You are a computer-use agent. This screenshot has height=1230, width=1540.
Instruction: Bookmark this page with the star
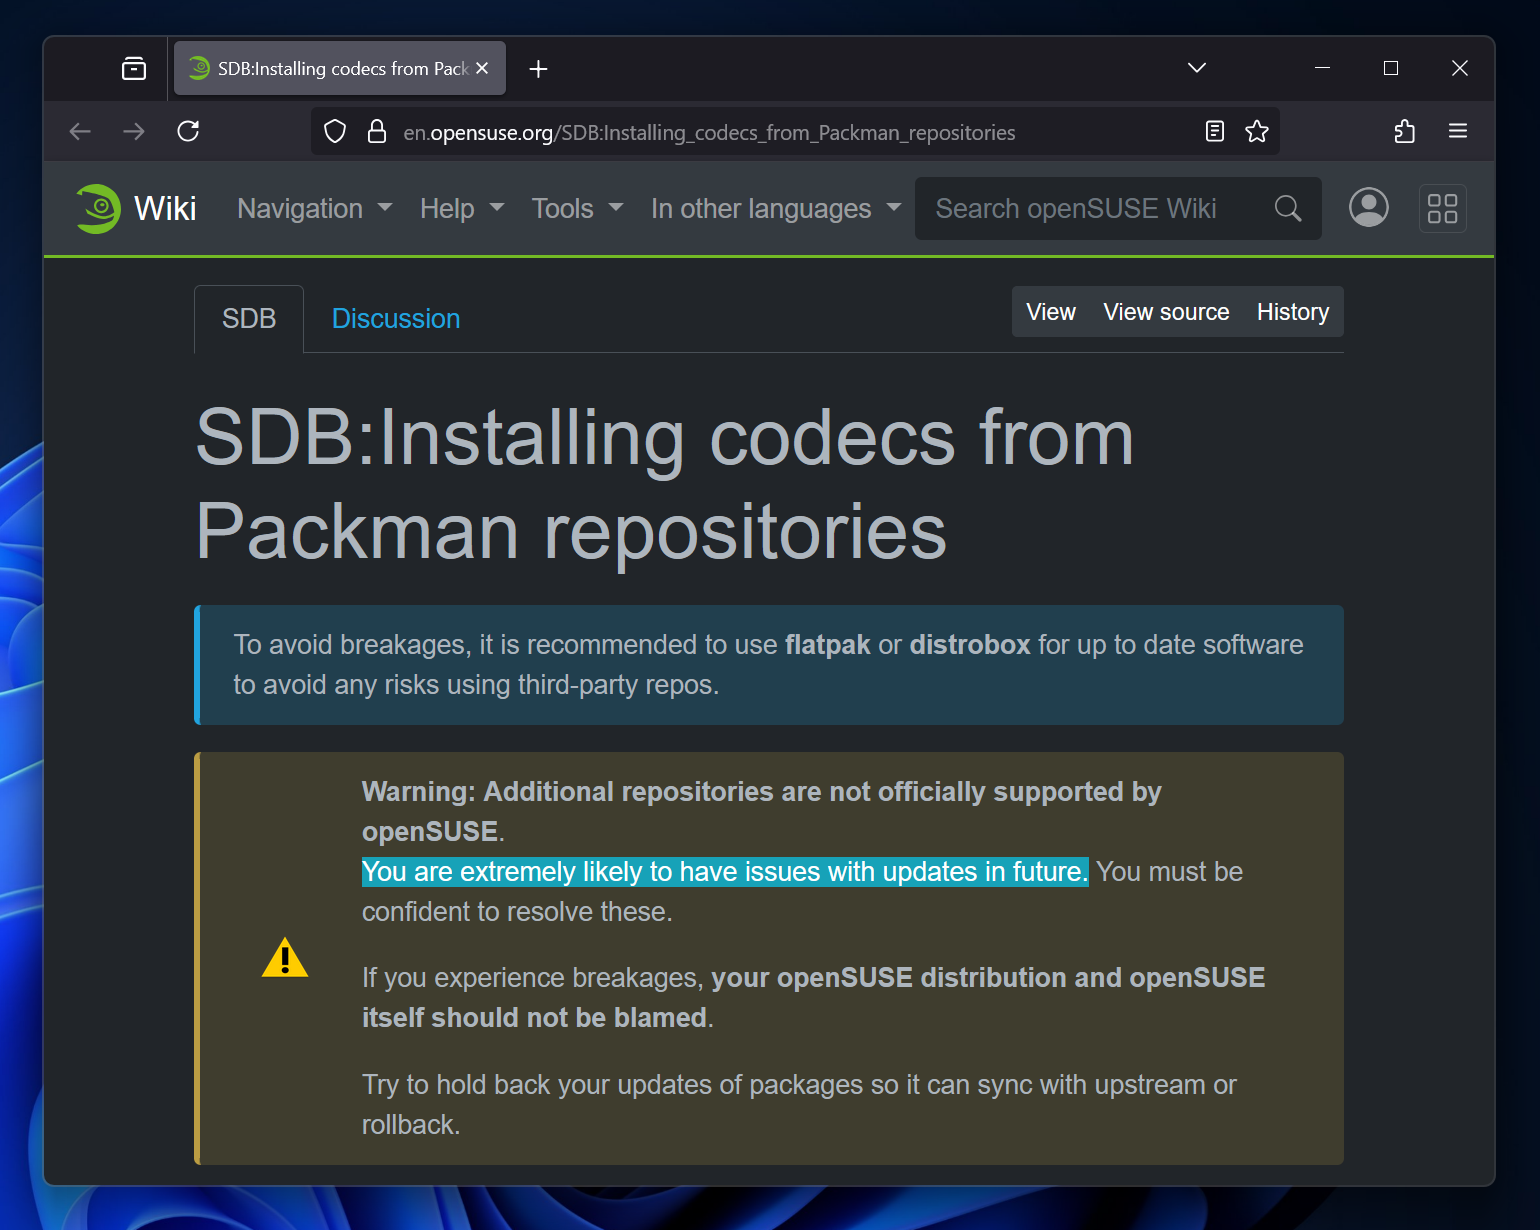pos(1257,131)
